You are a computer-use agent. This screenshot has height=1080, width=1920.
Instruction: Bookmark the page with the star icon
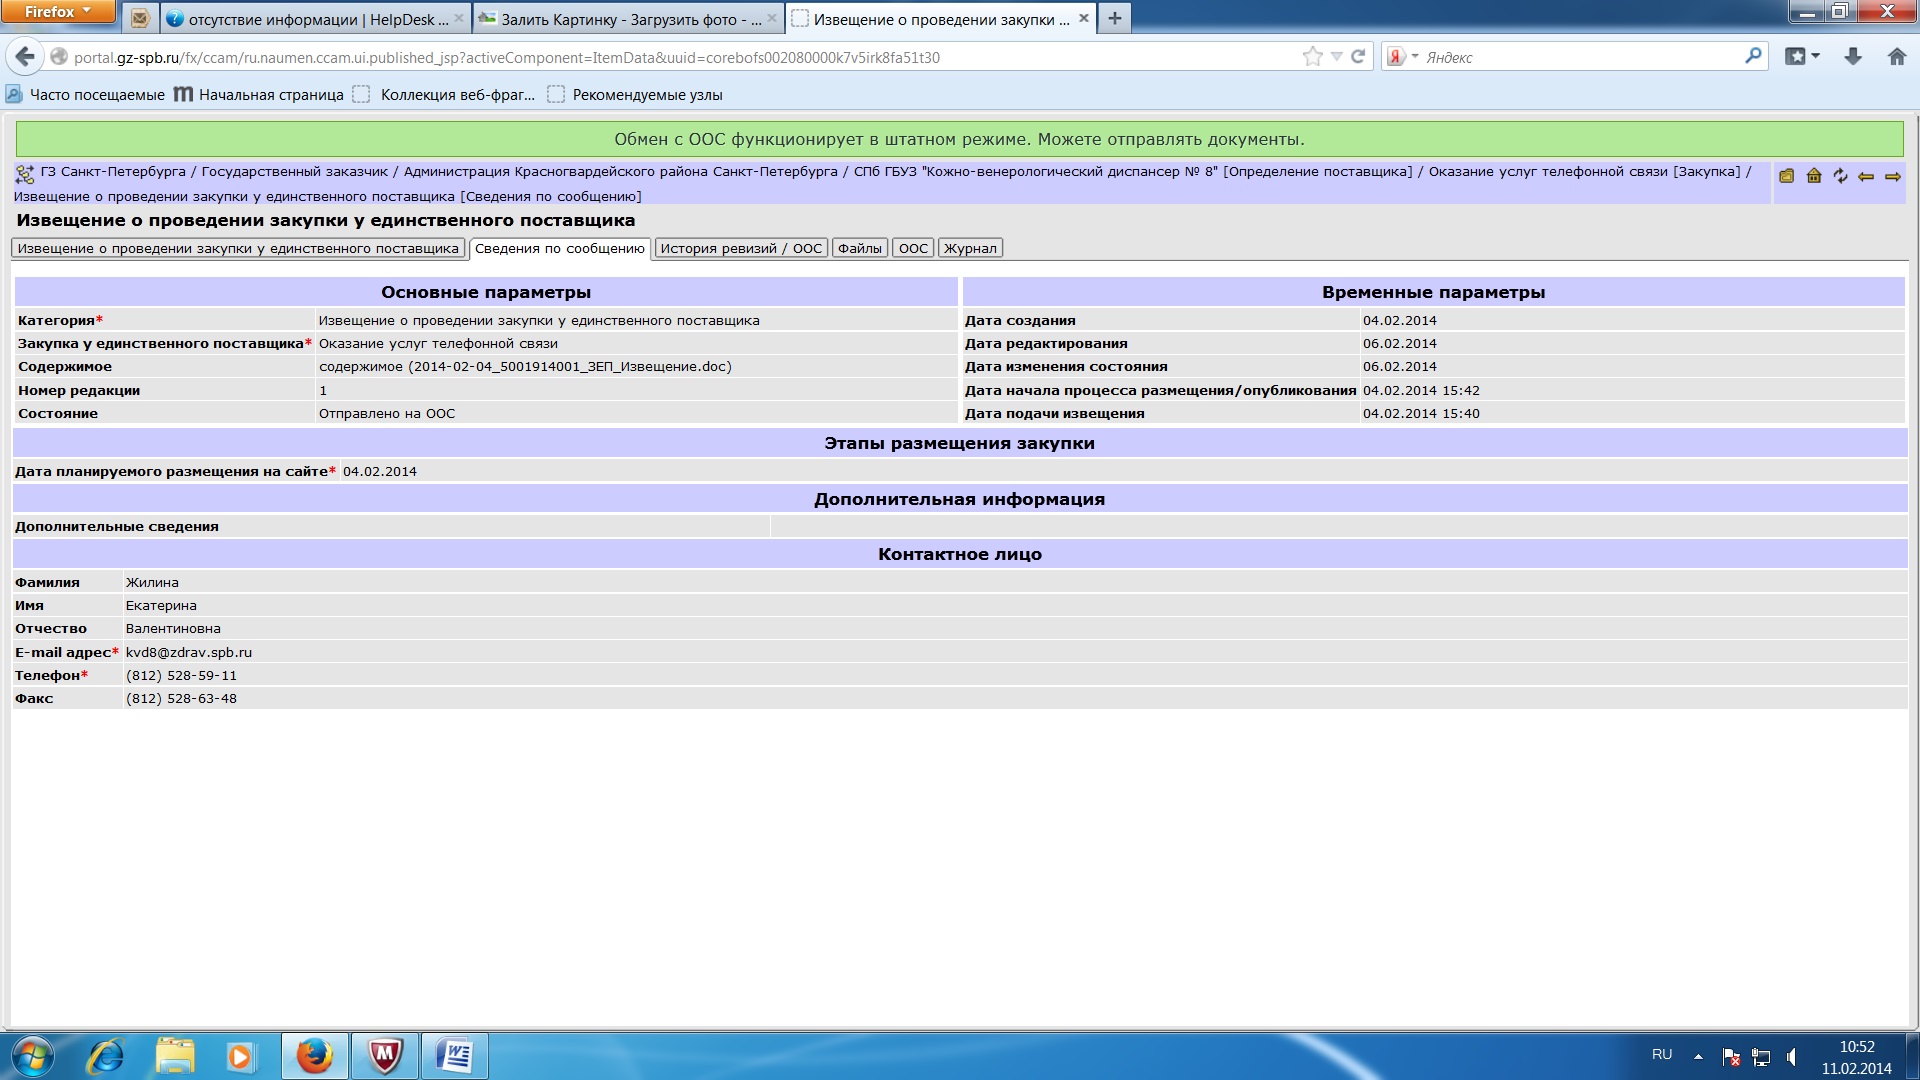(x=1312, y=57)
